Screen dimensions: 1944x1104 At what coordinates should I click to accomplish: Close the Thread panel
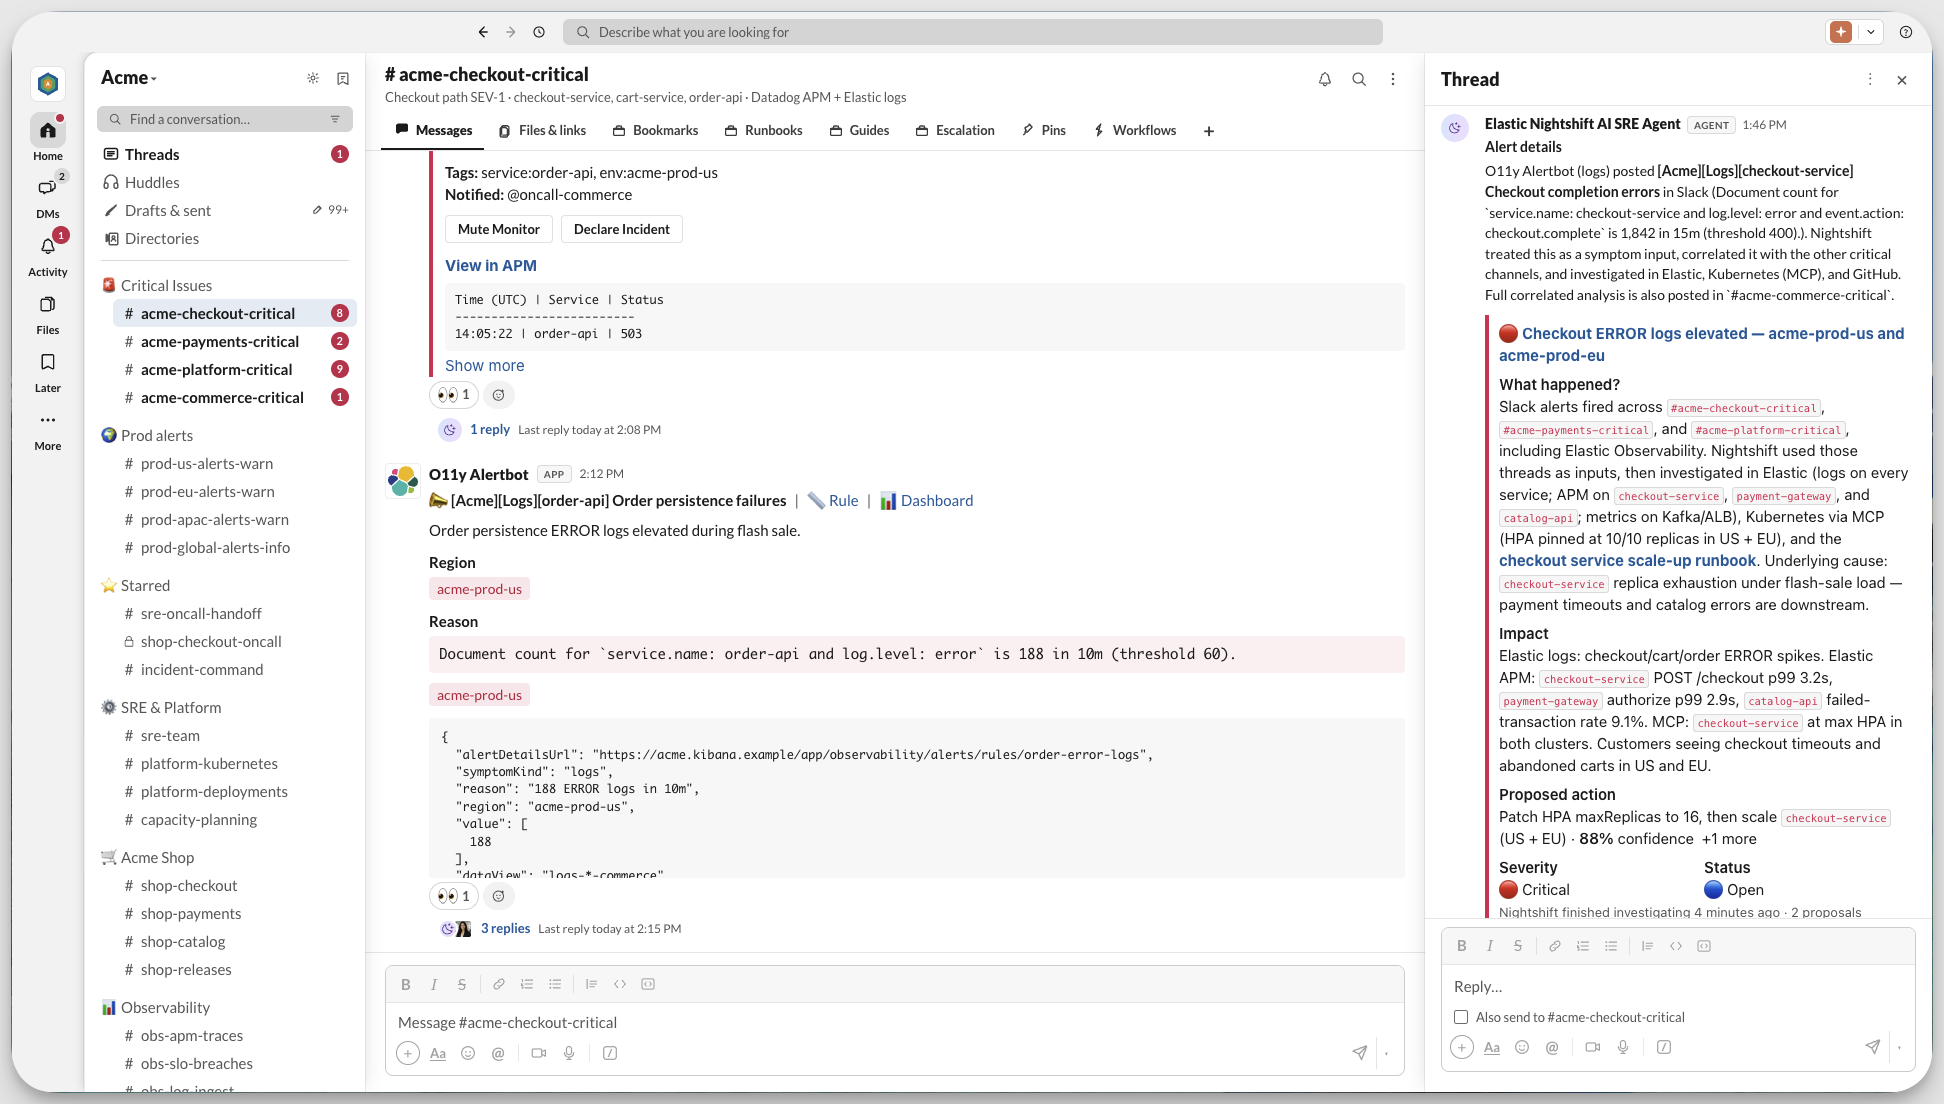pos(1902,80)
